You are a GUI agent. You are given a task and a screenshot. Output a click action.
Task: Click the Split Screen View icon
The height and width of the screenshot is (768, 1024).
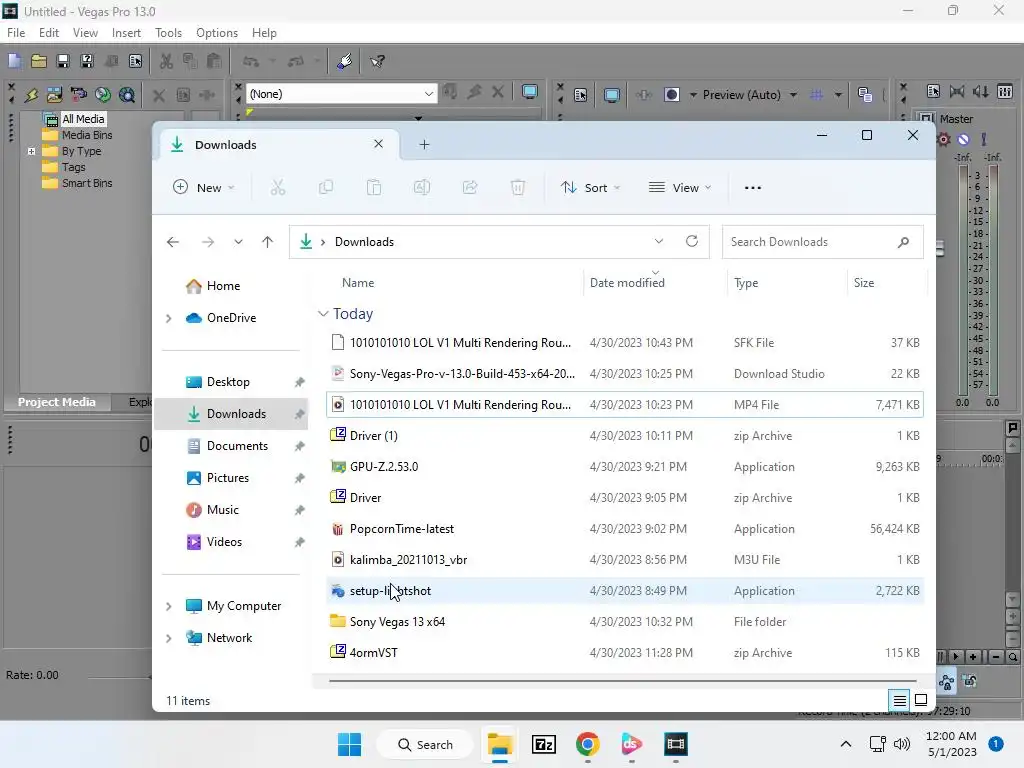[671, 95]
